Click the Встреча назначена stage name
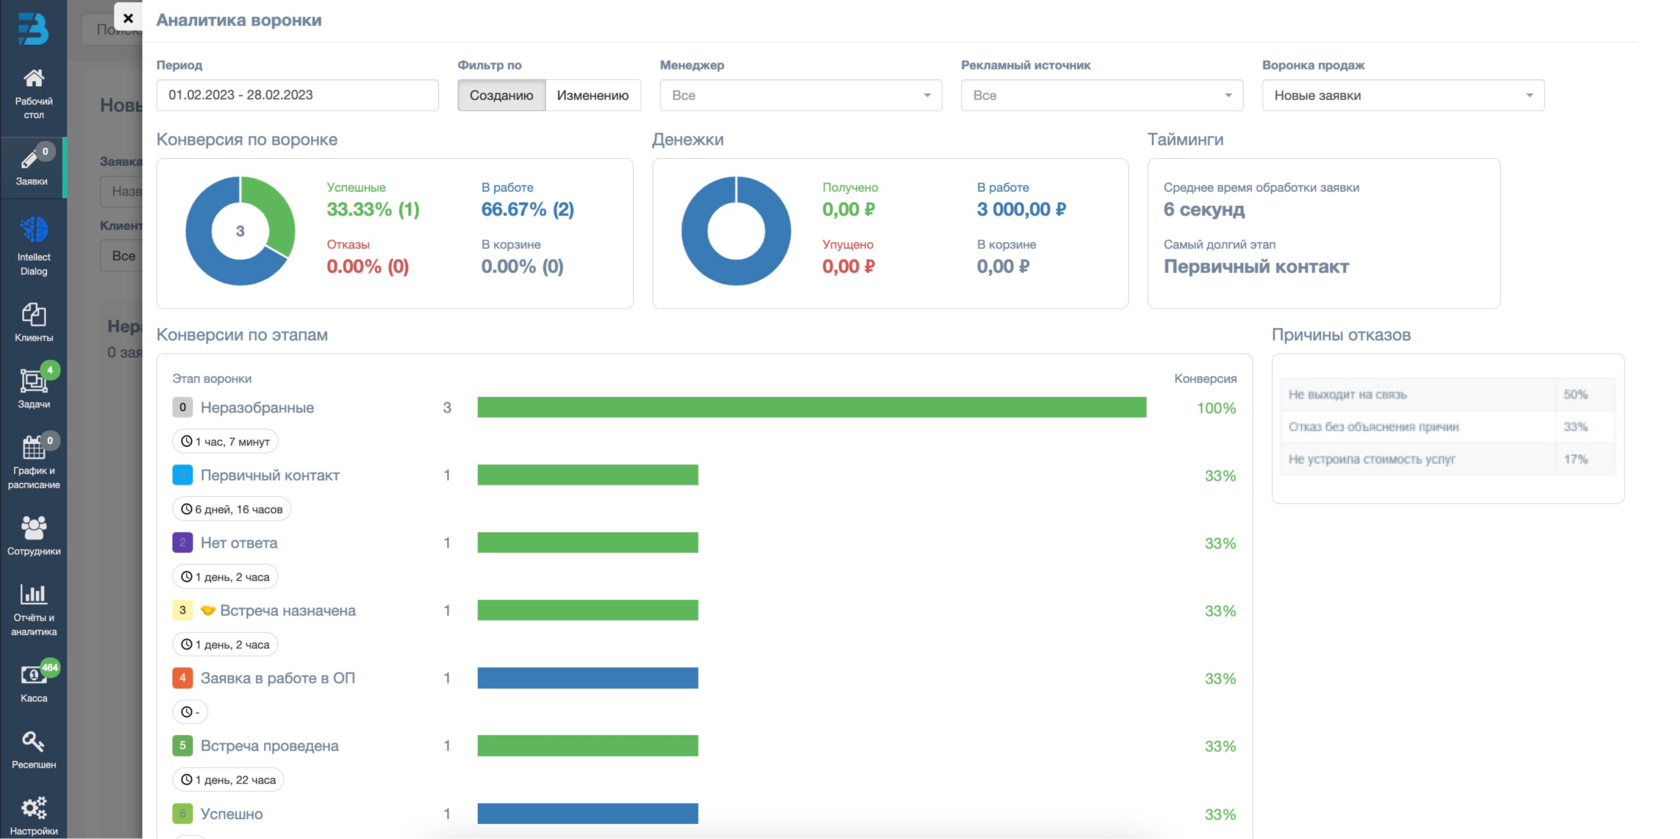The width and height of the screenshot is (1680, 839). (x=288, y=610)
